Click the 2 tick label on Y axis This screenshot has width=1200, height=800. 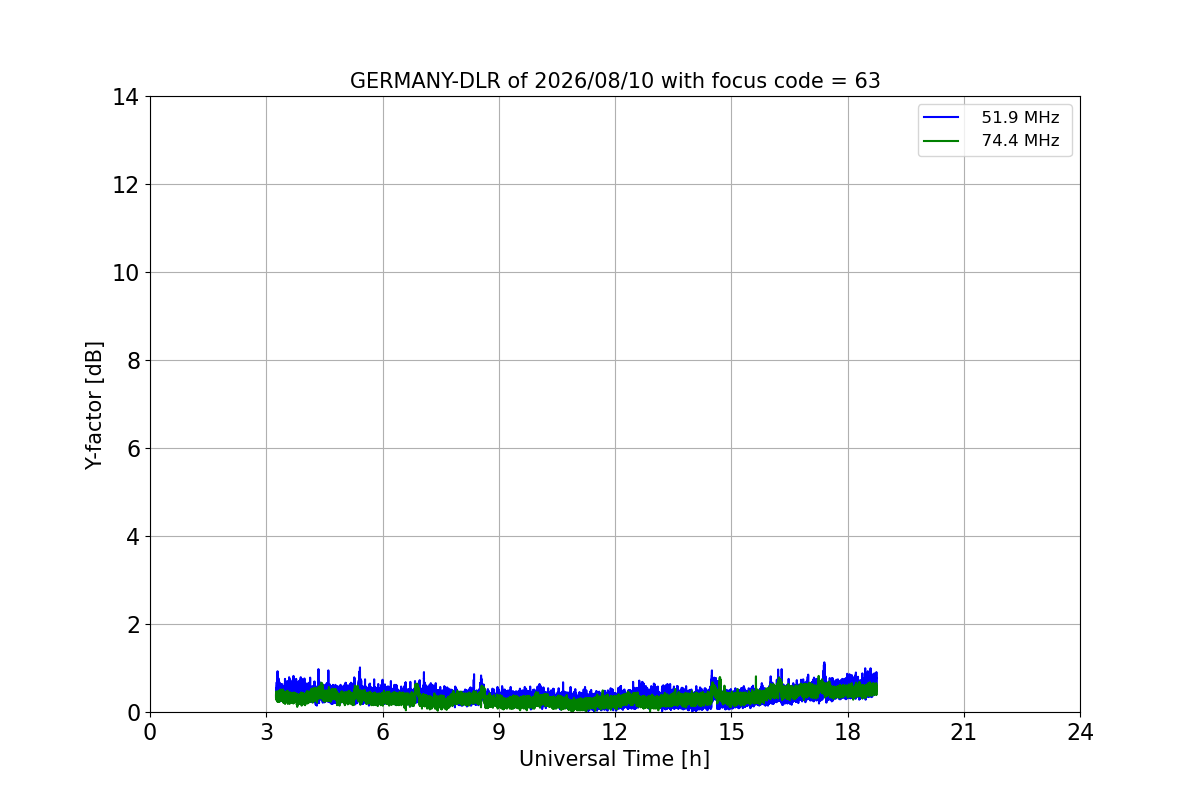point(133,625)
